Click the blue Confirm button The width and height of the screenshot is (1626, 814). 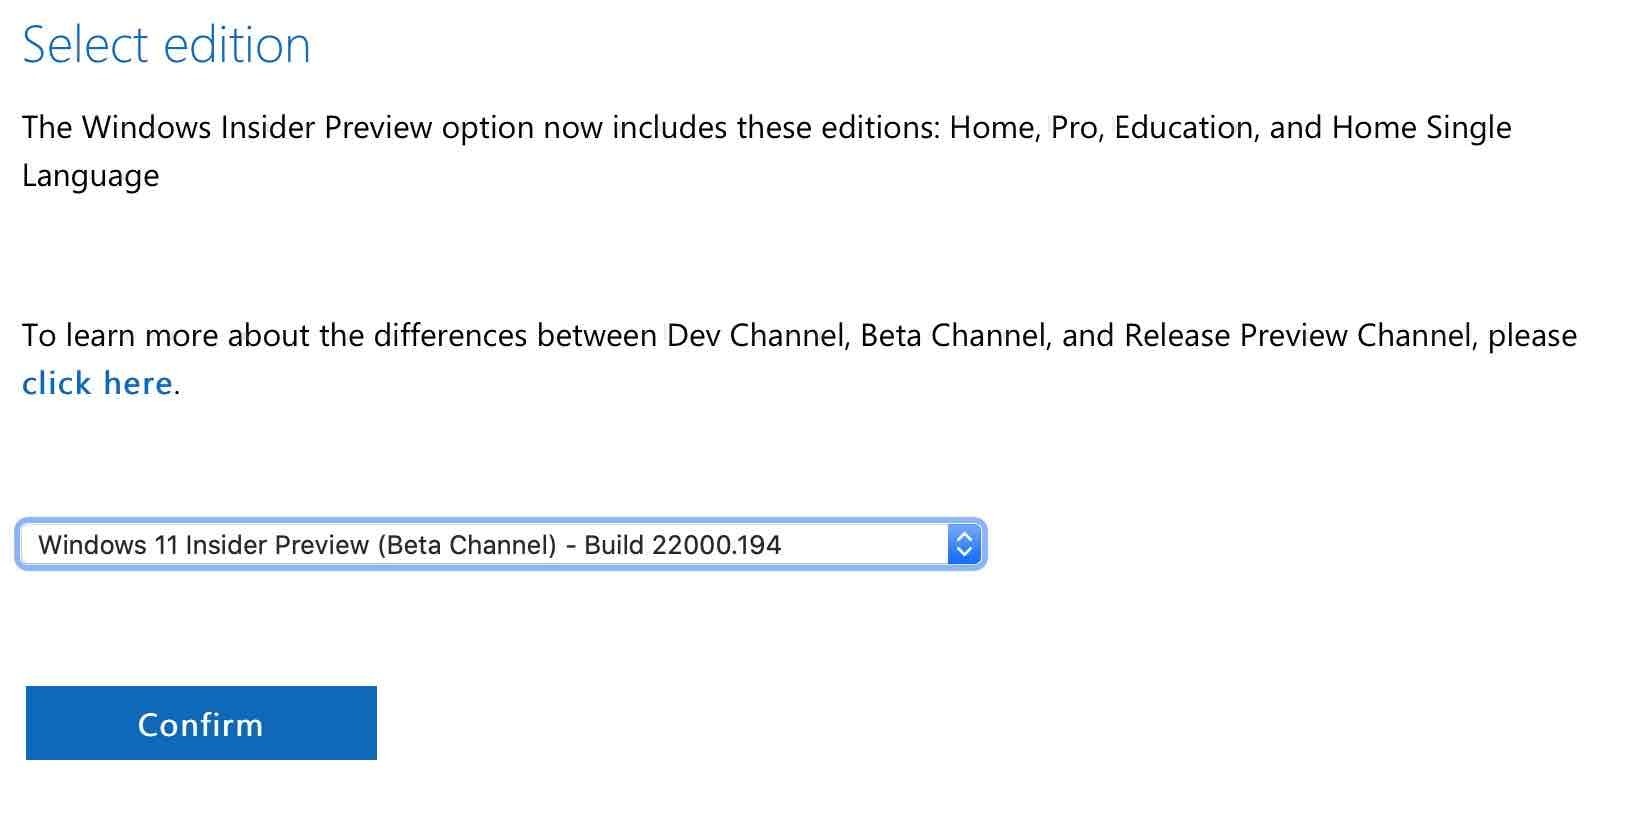point(201,723)
